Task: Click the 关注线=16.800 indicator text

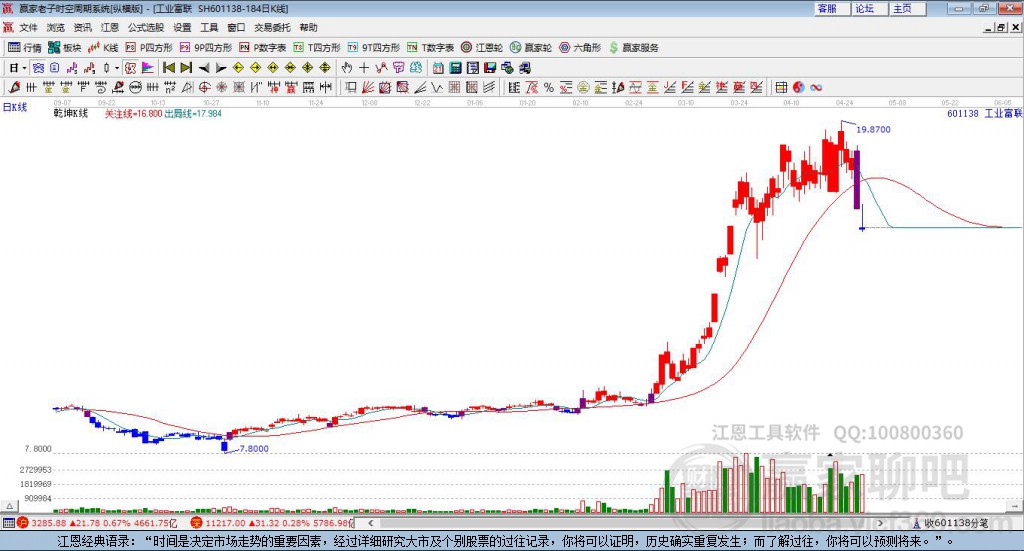Action: pyautogui.click(x=133, y=114)
